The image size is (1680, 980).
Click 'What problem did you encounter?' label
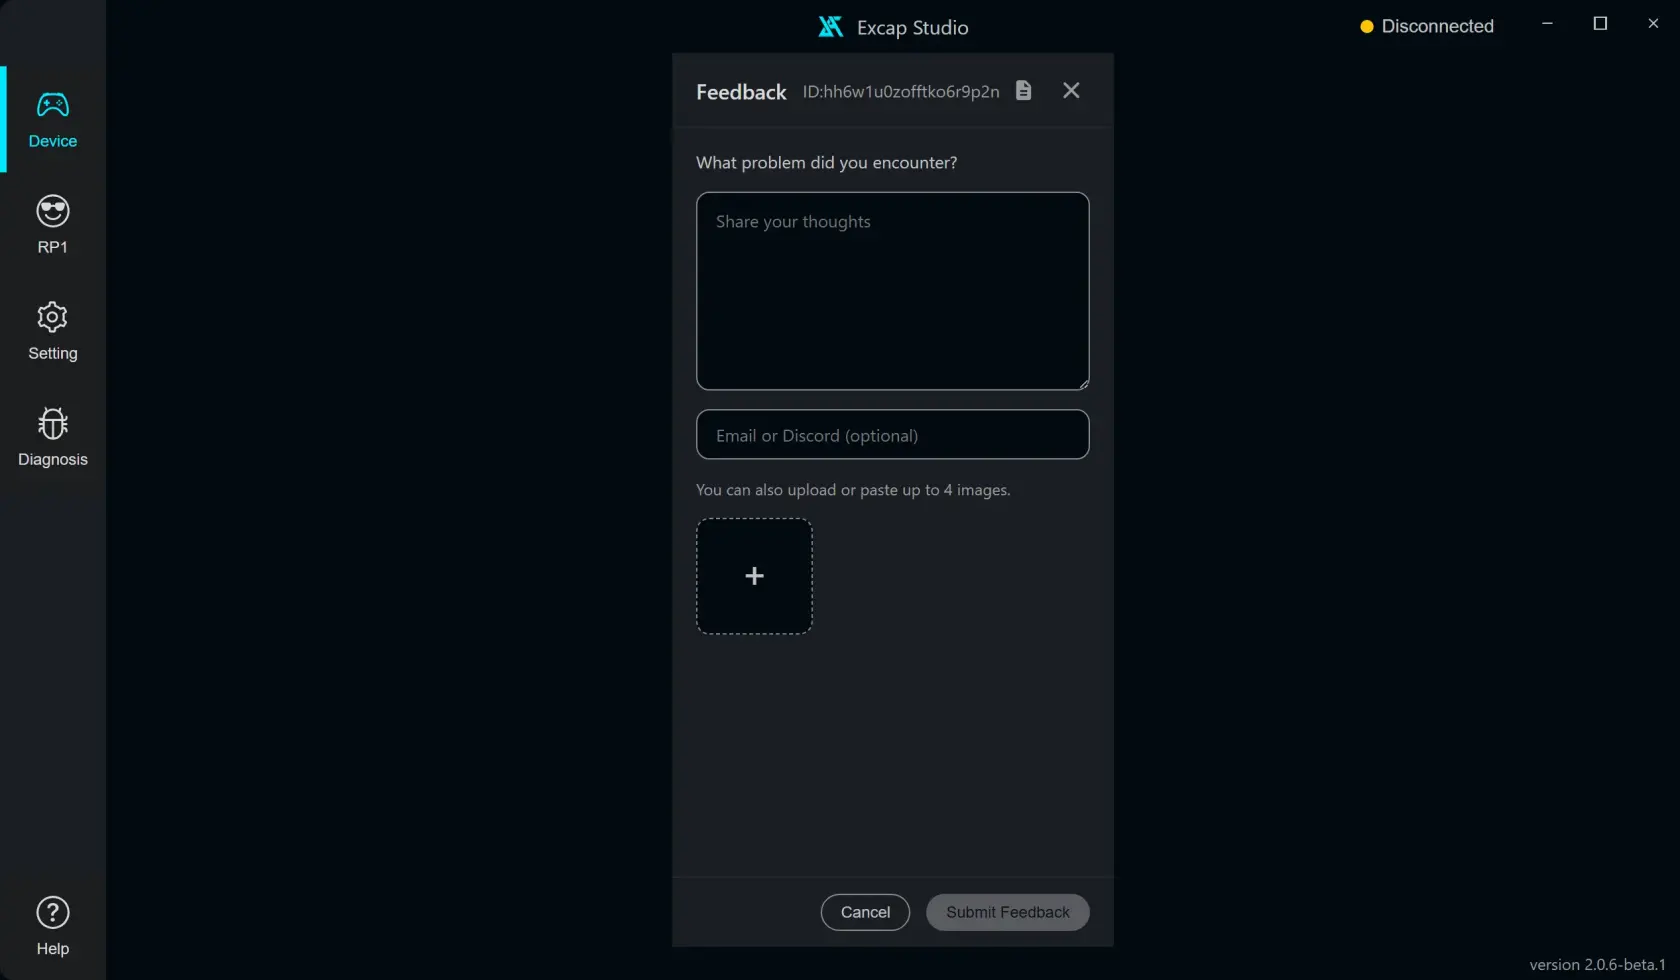point(826,163)
